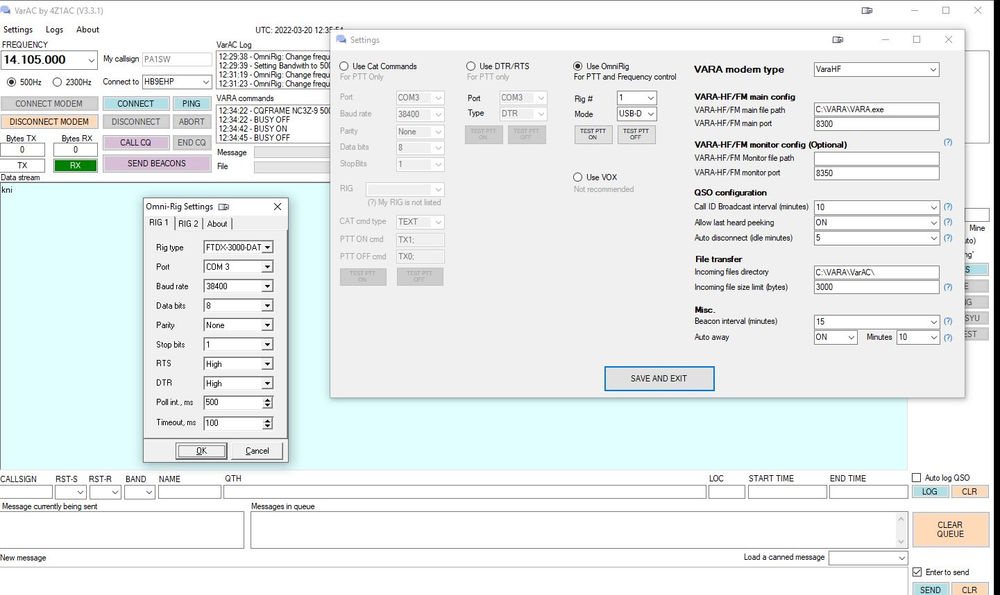Click the keyboard icon in VarAC main title bar
This screenshot has width=1000, height=595.
pyautogui.click(x=866, y=9)
